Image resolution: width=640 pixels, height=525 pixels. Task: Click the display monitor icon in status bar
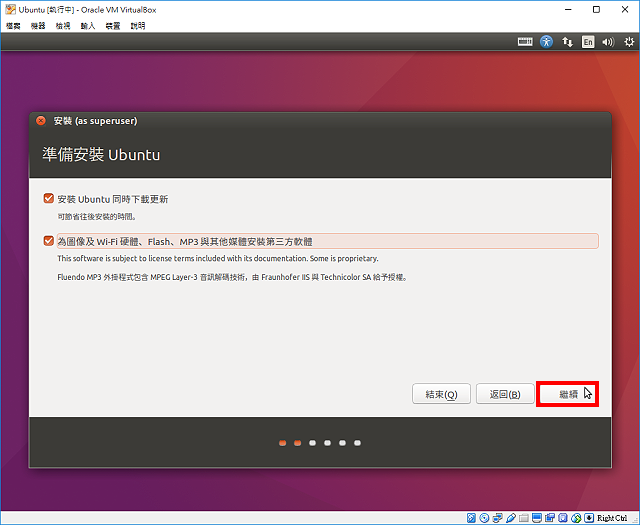coord(537,518)
